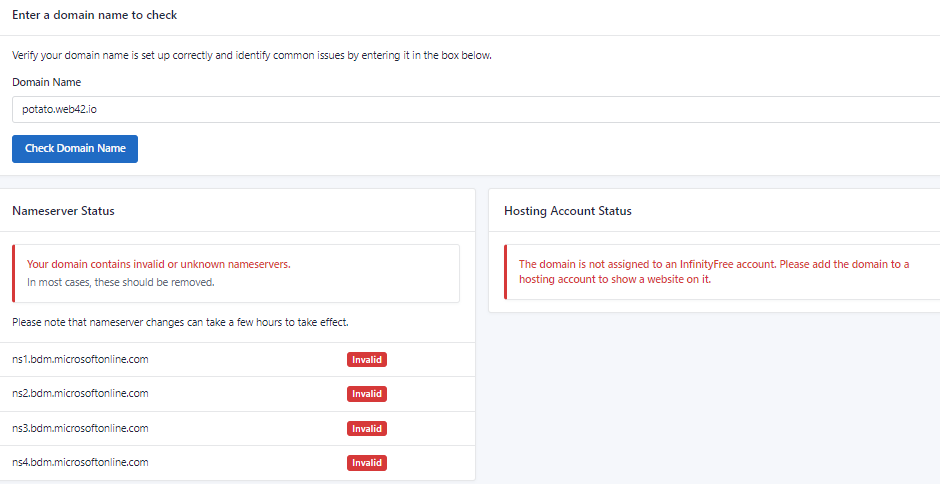
Task: Select the Hosting Account Status panel heading
Action: (x=567, y=211)
